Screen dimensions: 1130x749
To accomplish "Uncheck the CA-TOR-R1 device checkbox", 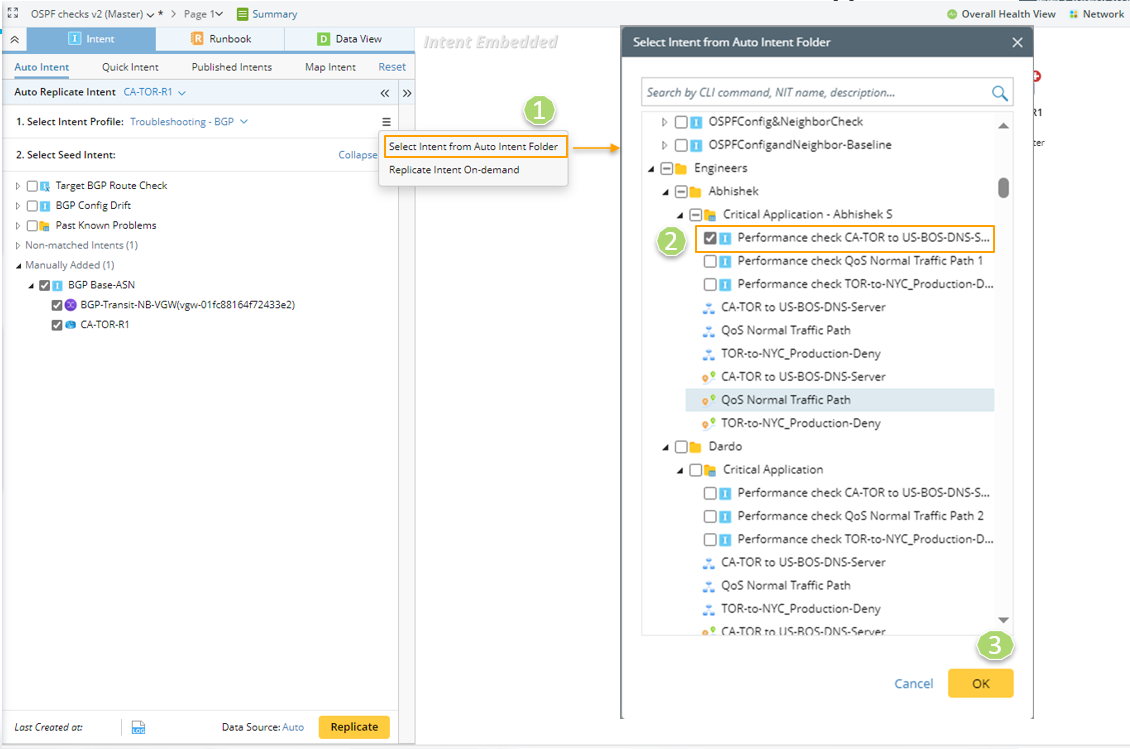I will point(57,325).
